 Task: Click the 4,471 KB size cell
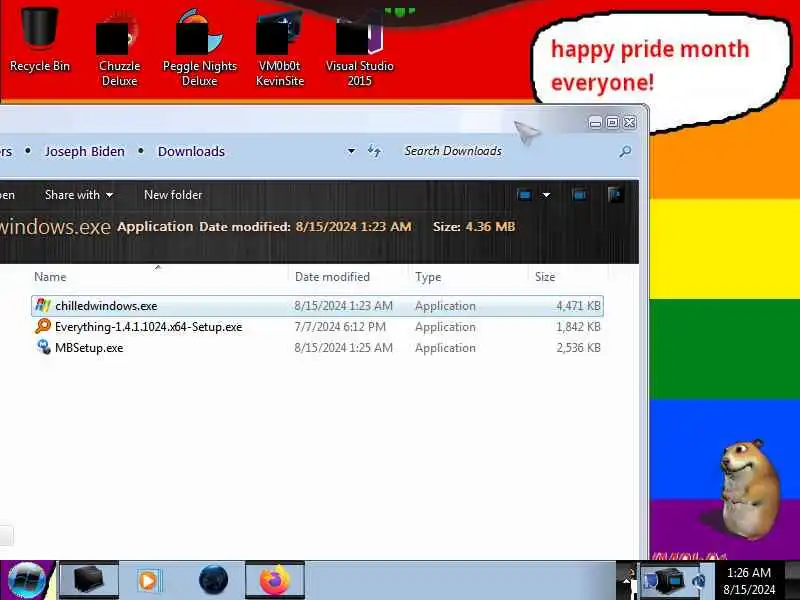[578, 306]
